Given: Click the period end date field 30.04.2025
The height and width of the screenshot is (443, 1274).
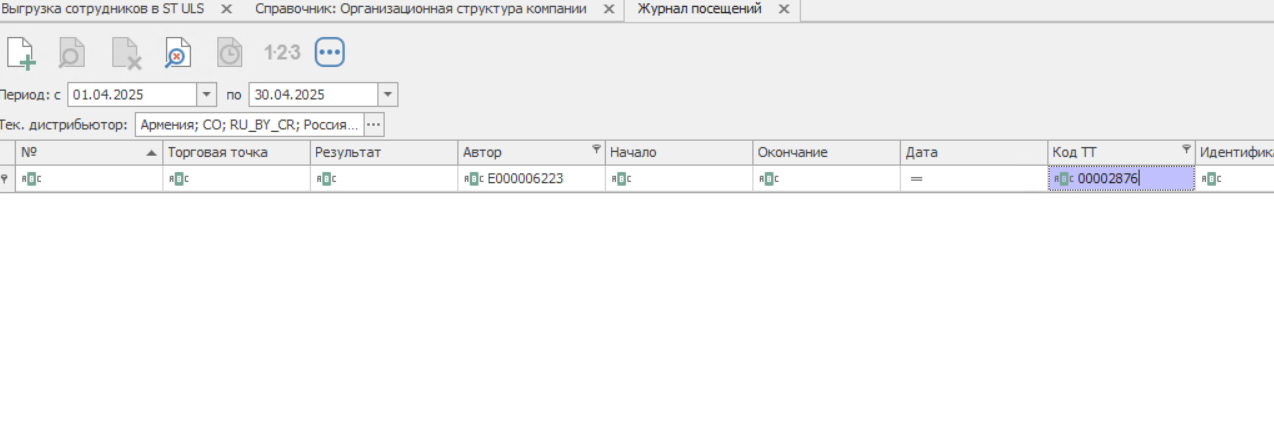Looking at the screenshot, I should [x=313, y=95].
